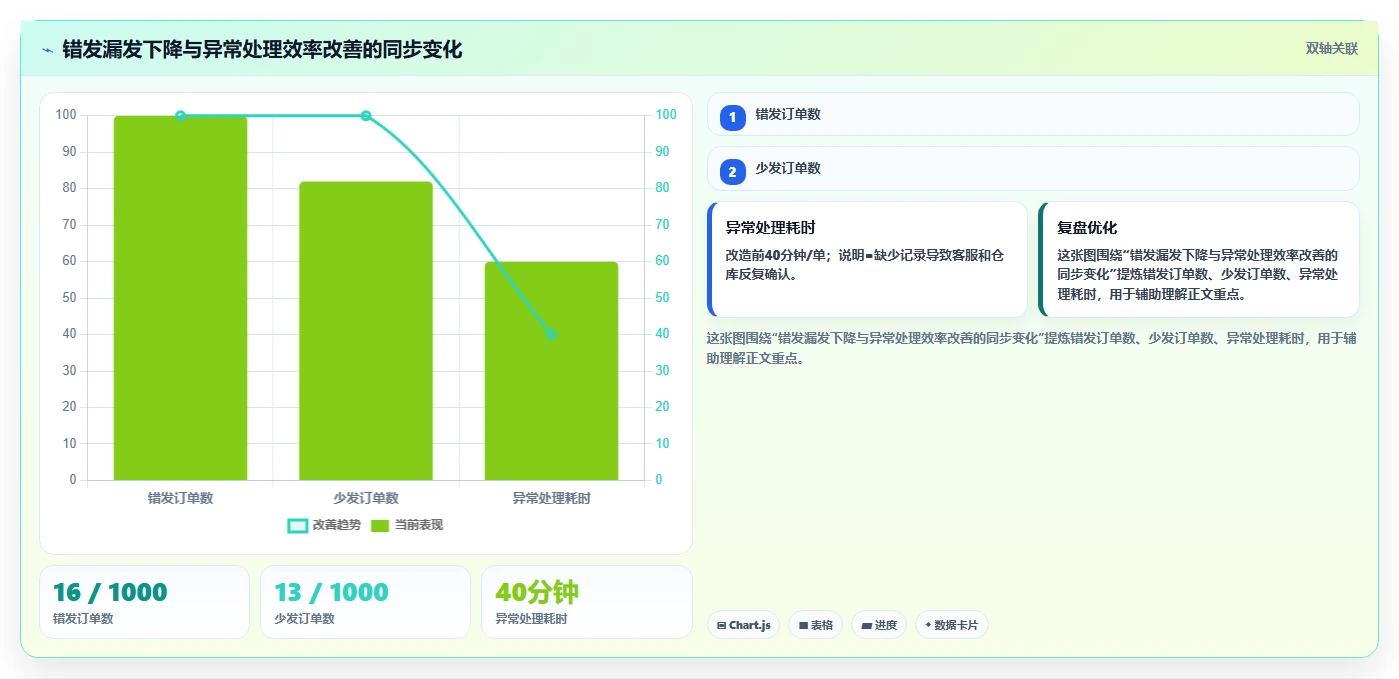This screenshot has height=679, width=1399.
Task: Toggle the 改善趋势 legend entry
Action: point(324,525)
